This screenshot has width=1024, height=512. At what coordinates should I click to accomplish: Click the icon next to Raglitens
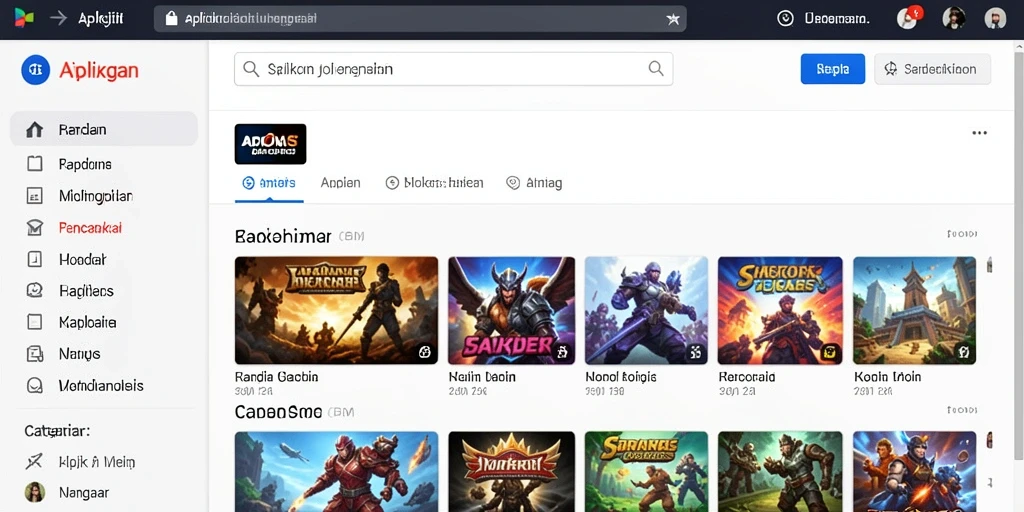point(35,290)
